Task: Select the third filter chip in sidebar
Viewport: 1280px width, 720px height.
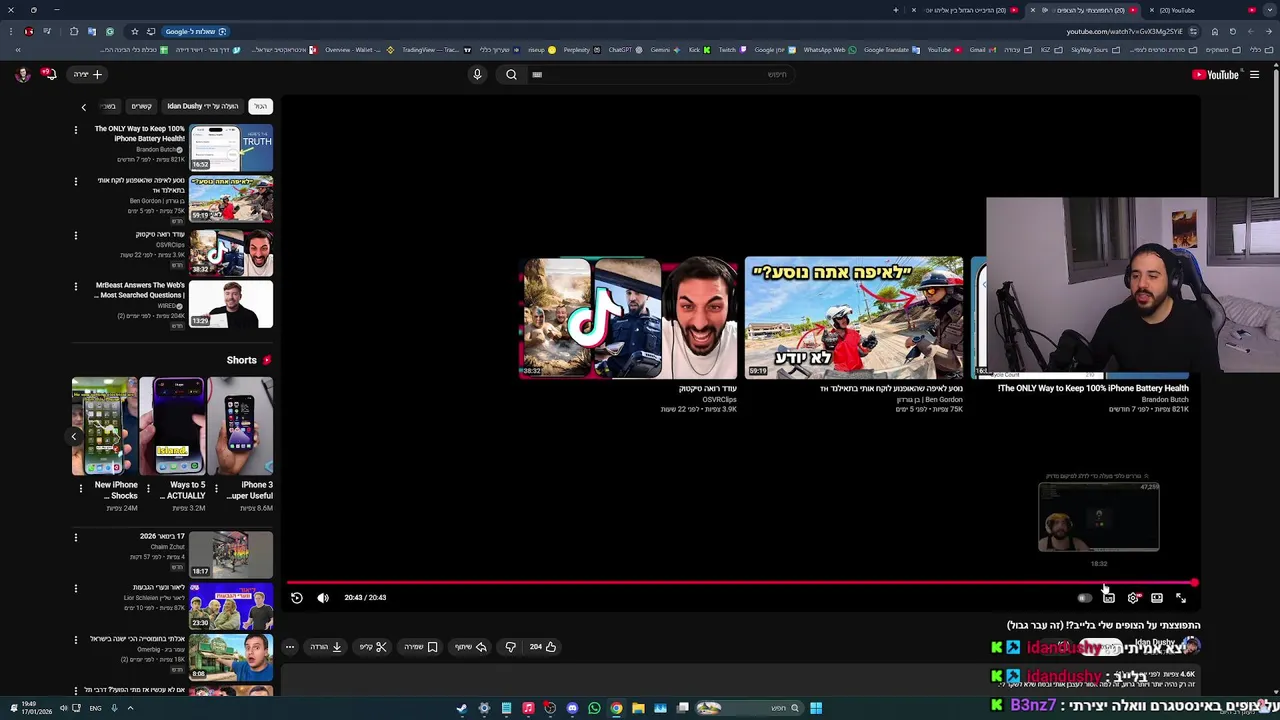Action: 142,106
